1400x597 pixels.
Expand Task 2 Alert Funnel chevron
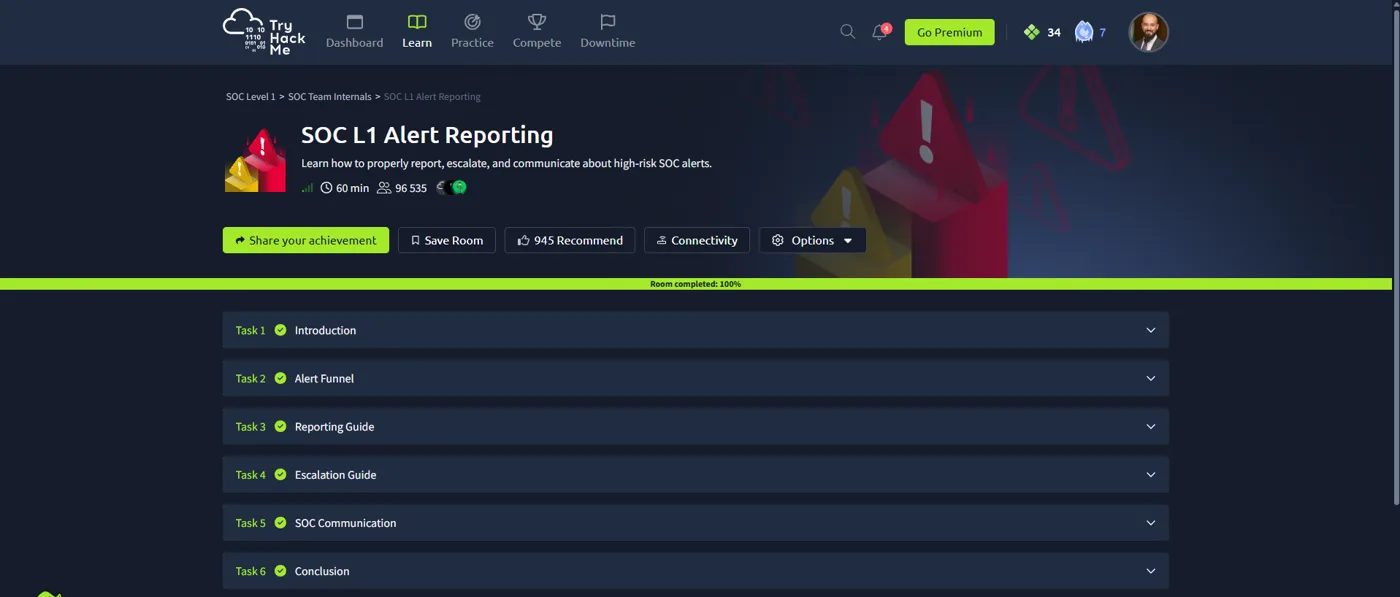pos(1150,378)
